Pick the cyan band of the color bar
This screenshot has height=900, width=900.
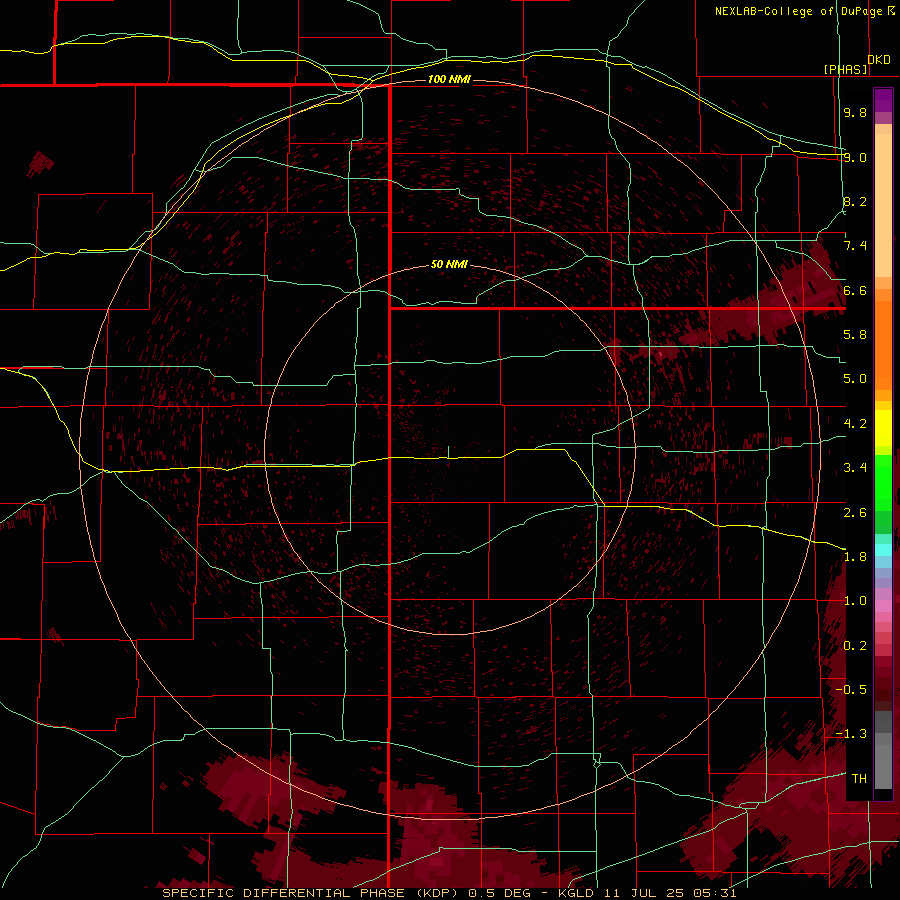coord(883,550)
